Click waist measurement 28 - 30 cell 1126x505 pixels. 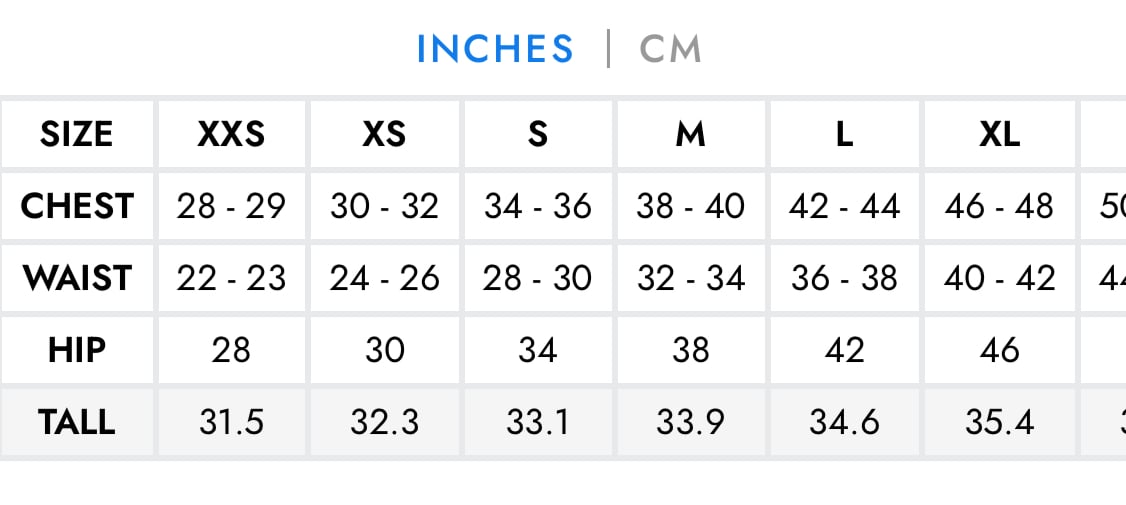click(x=538, y=278)
